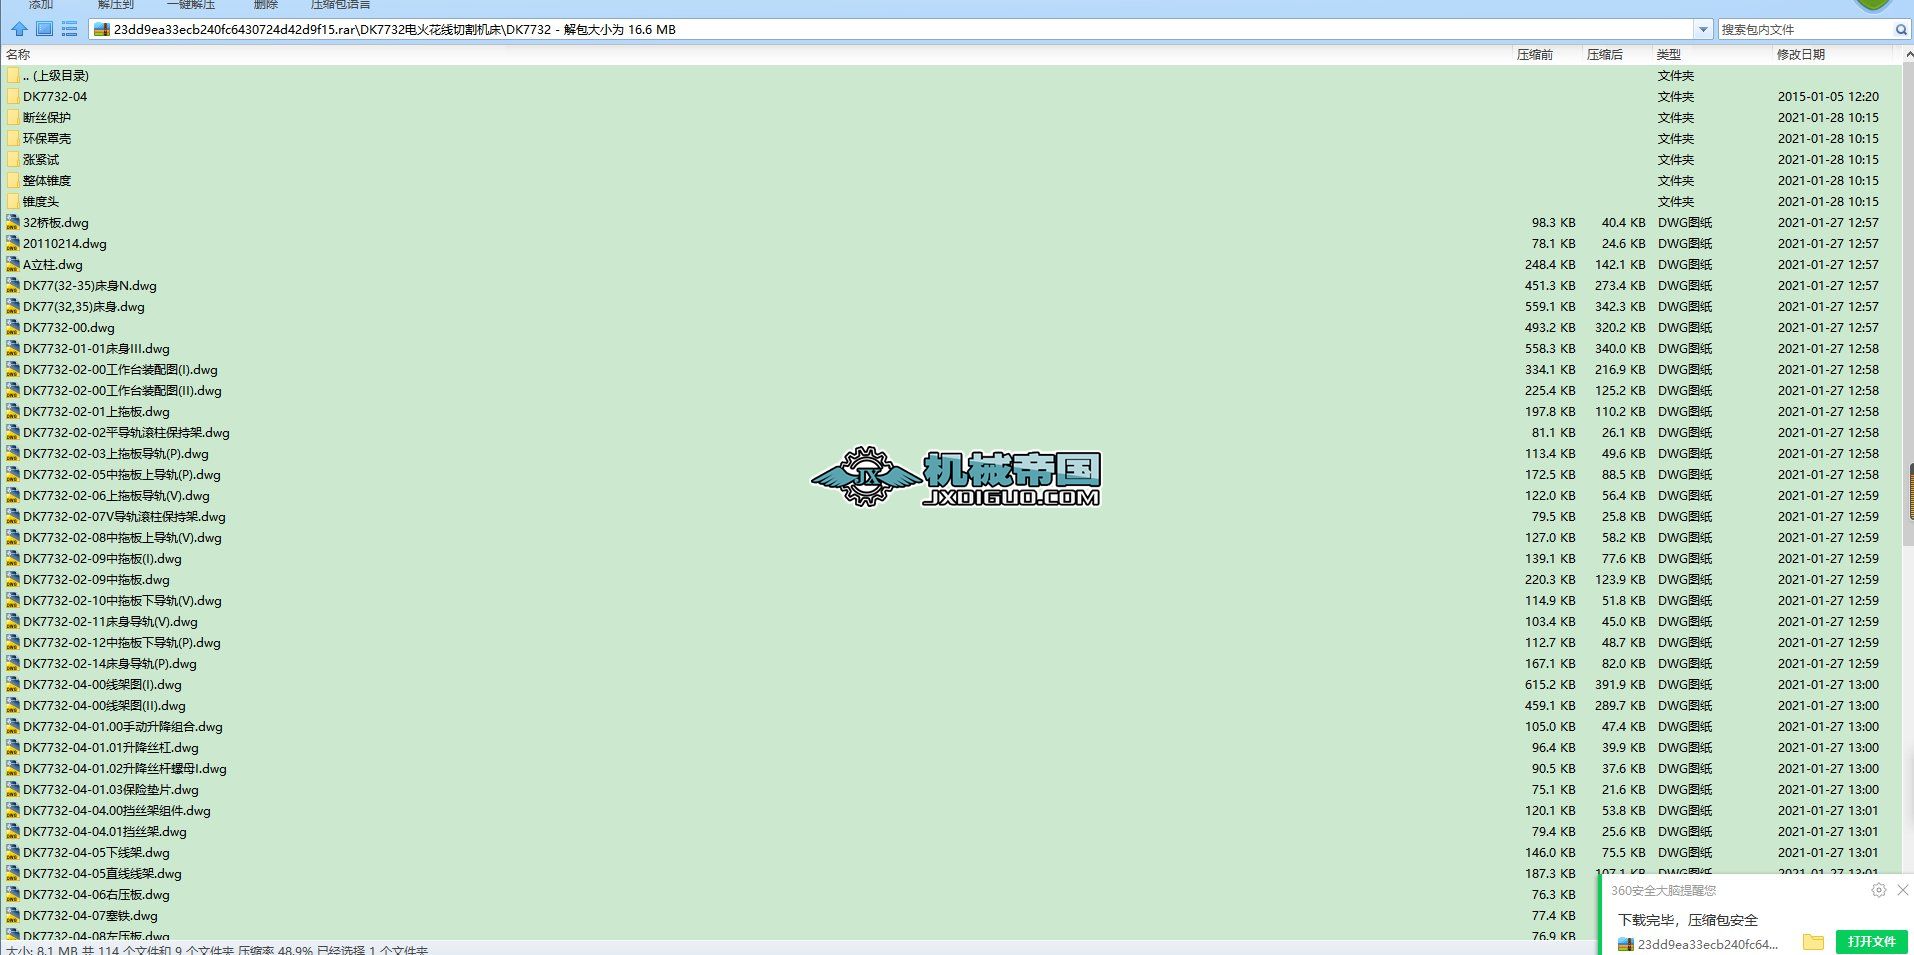Image resolution: width=1914 pixels, height=955 pixels.
Task: Click the 打开文件 button
Action: (x=1871, y=942)
